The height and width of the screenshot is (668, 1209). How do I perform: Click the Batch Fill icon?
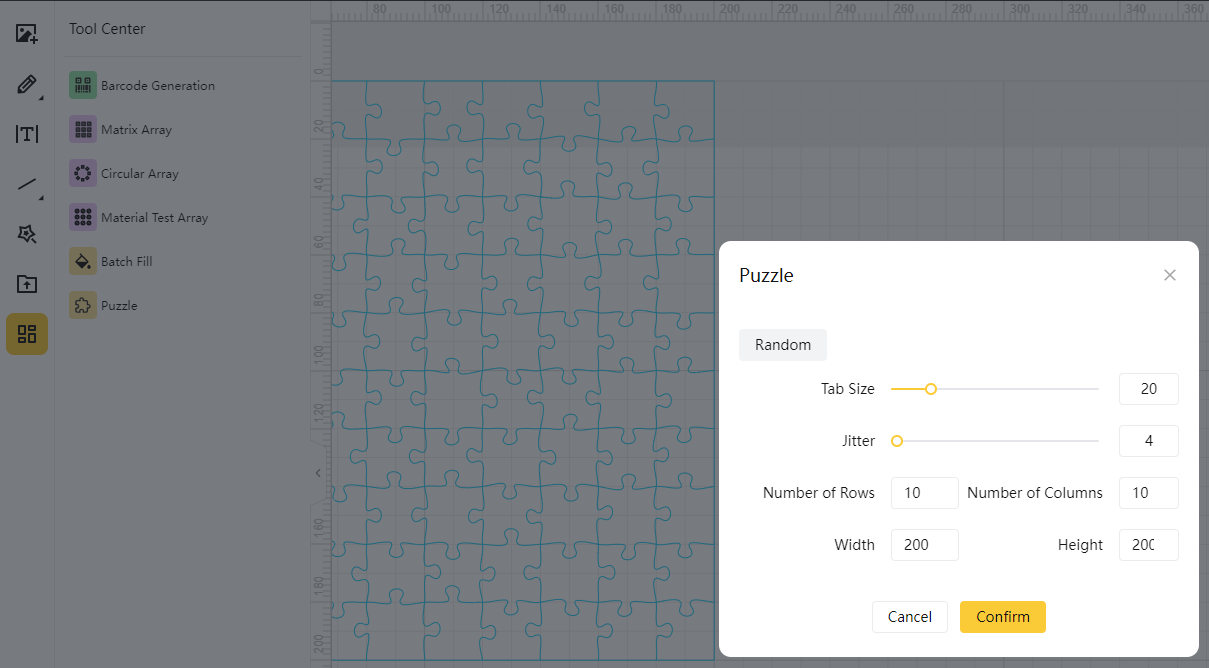tap(83, 261)
